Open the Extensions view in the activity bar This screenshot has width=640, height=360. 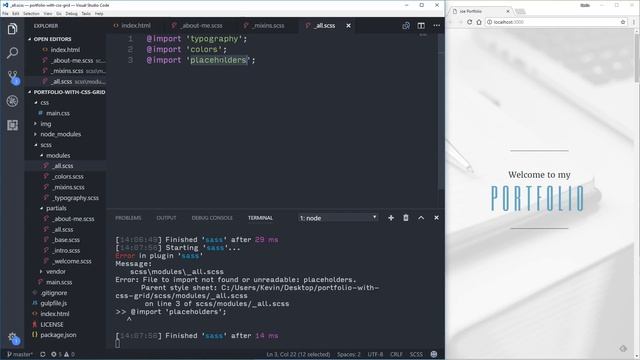tap(12, 125)
